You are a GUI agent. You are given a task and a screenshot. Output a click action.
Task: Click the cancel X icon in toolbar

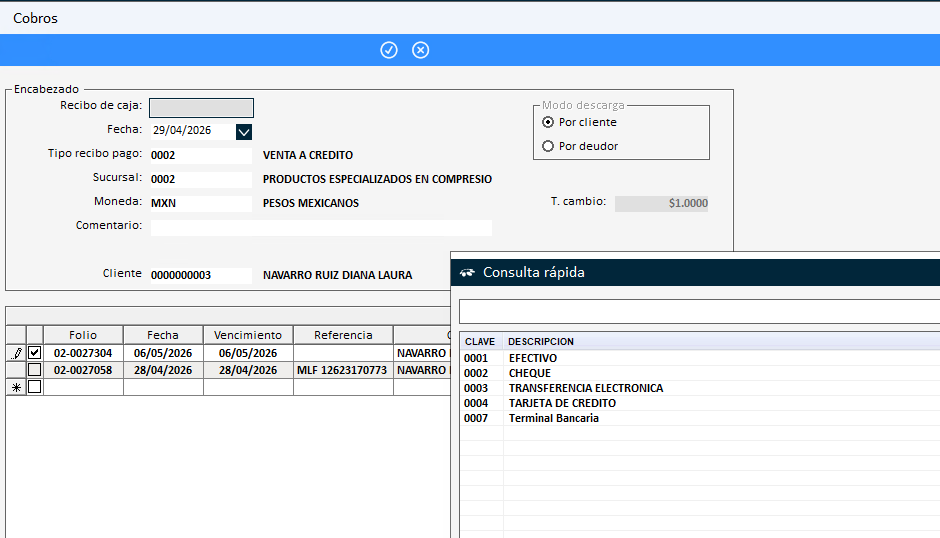[420, 50]
